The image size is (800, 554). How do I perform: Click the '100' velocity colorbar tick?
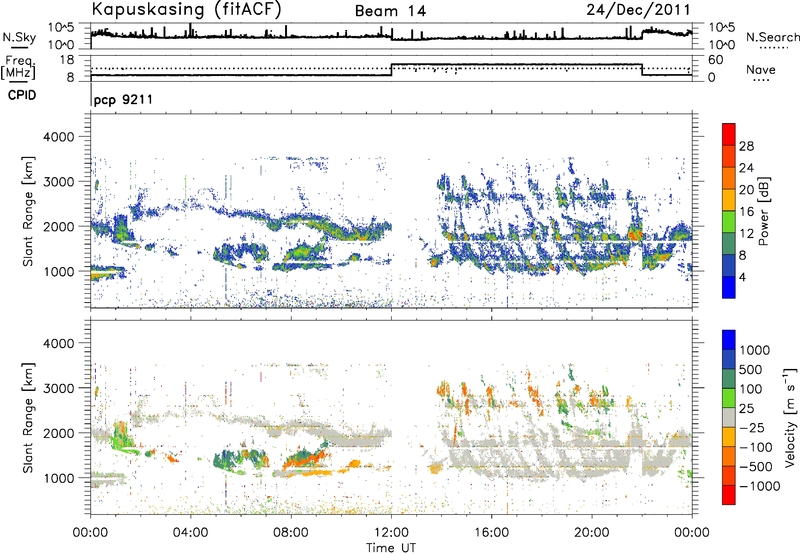[751, 389]
